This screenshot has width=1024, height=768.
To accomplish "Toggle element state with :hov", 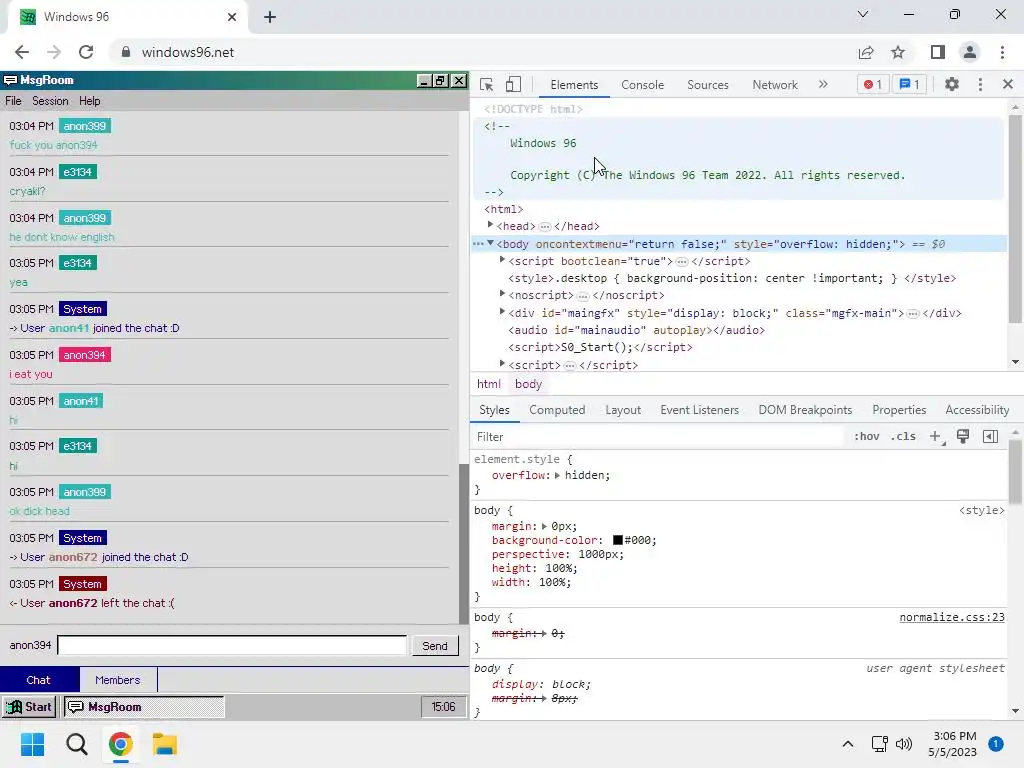I will (x=867, y=436).
